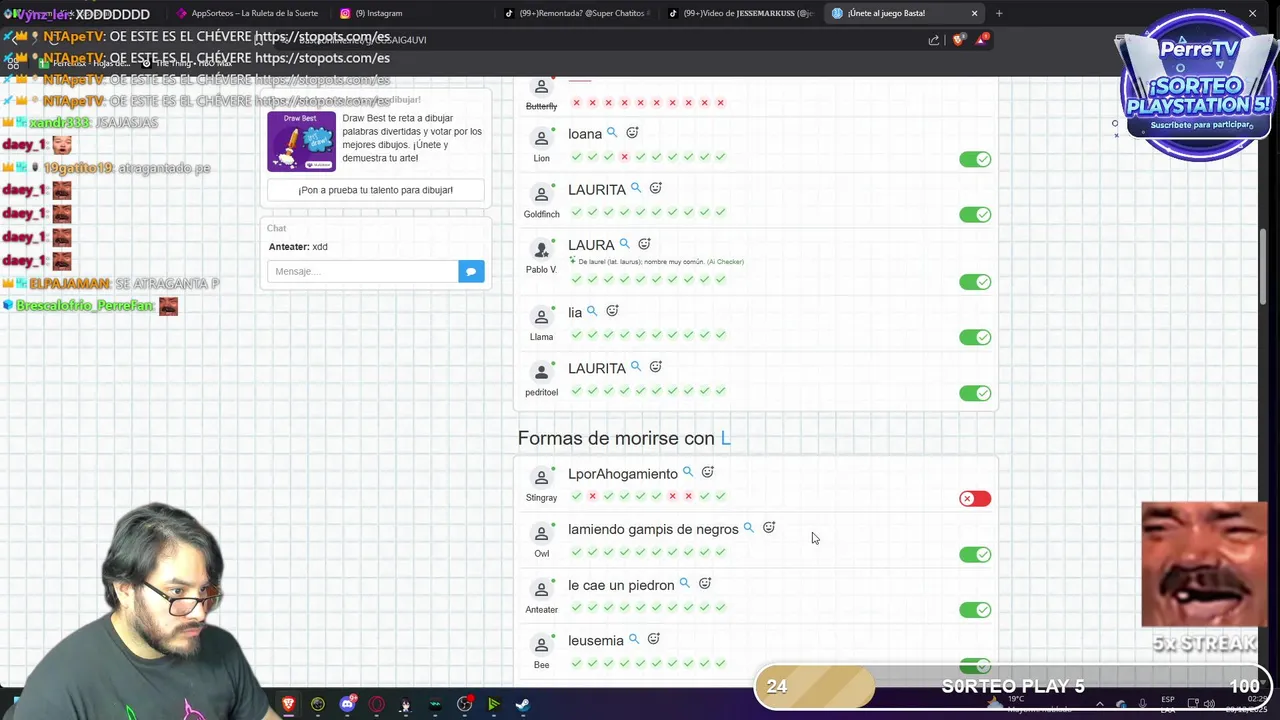Search 'LporAhogamiento' with the magnifier icon
This screenshot has height=720, width=1280.
click(687, 472)
